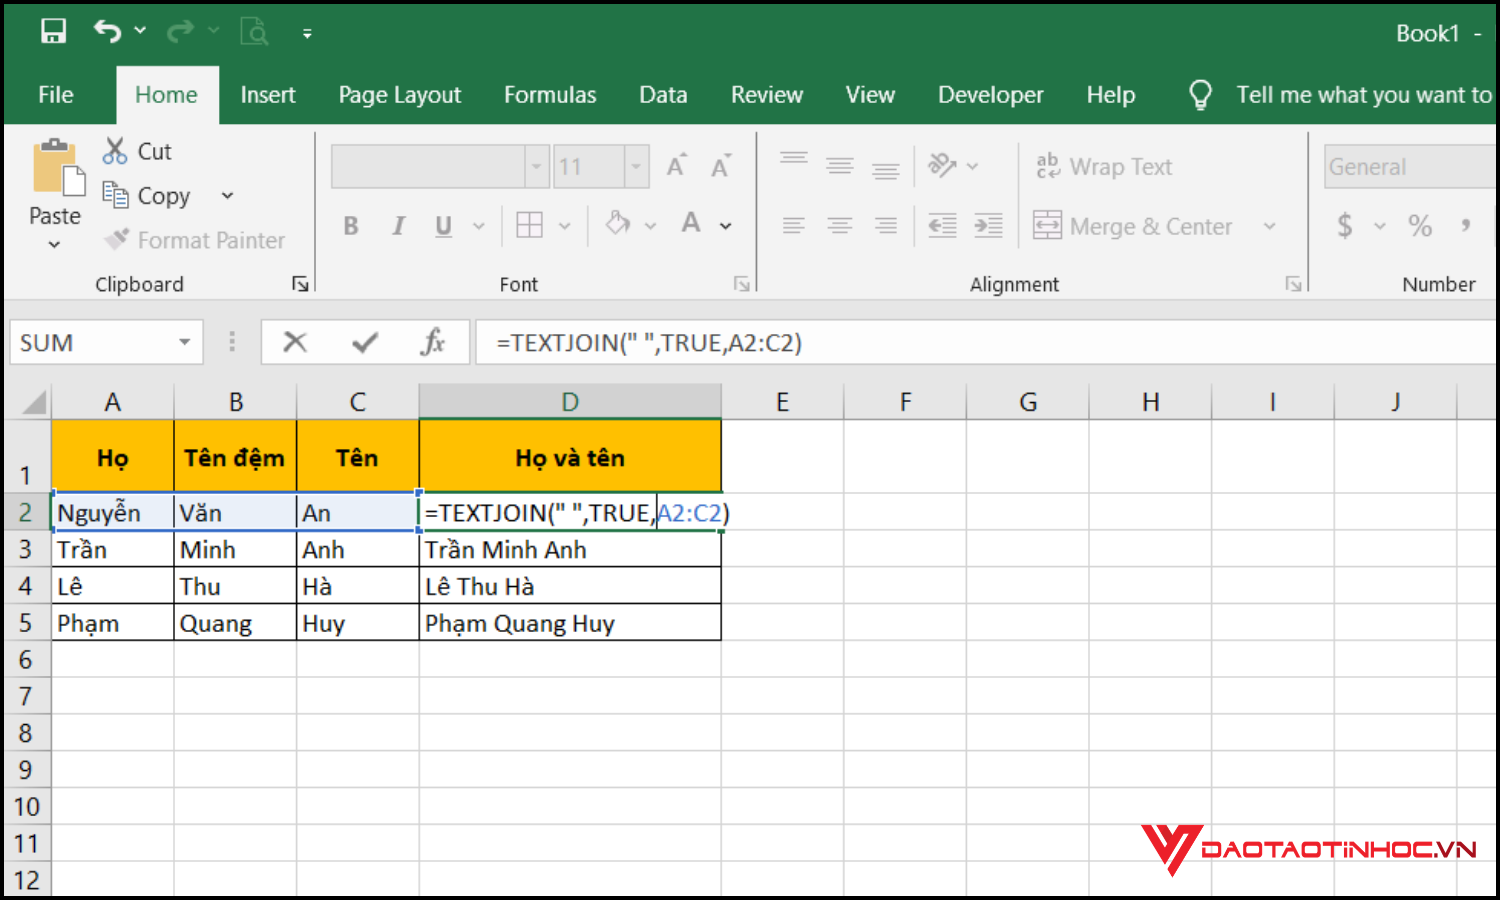Cancel formula entry with the X icon
This screenshot has width=1500, height=900.
tap(295, 343)
